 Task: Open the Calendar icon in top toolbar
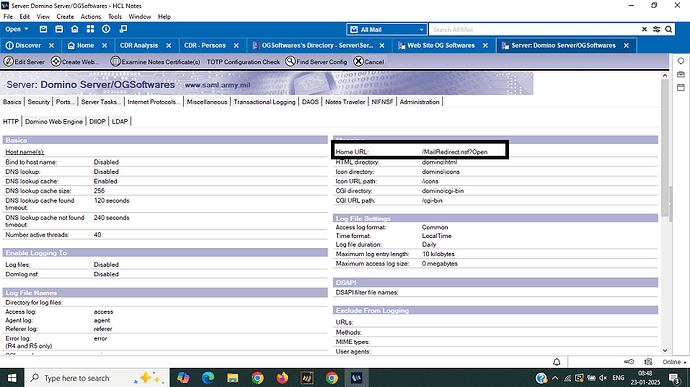pos(59,29)
